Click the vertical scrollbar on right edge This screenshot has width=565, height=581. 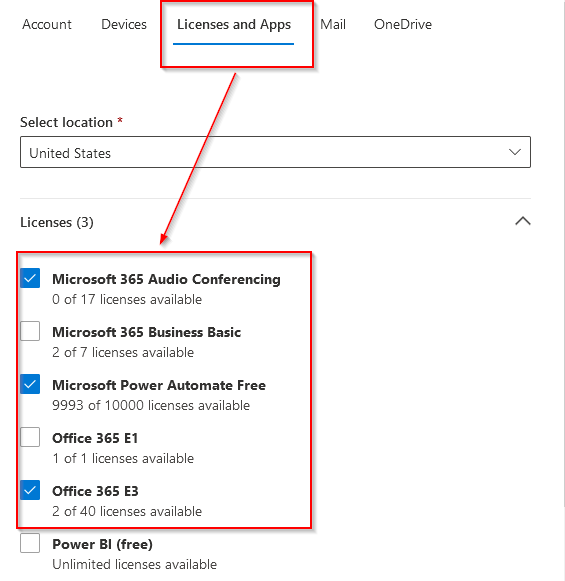(x=564, y=253)
